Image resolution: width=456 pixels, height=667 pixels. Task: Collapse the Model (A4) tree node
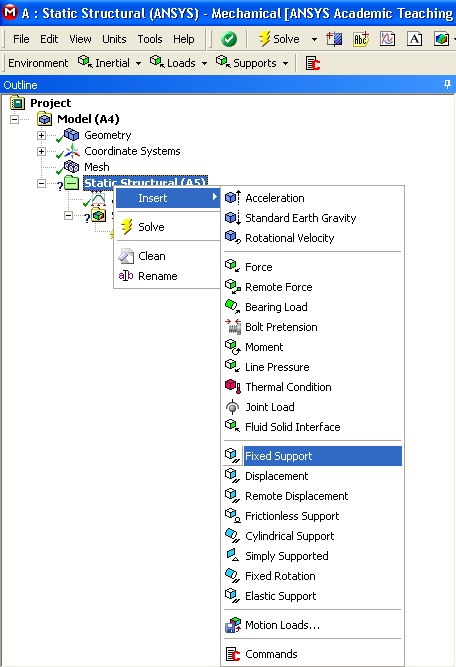click(14, 119)
